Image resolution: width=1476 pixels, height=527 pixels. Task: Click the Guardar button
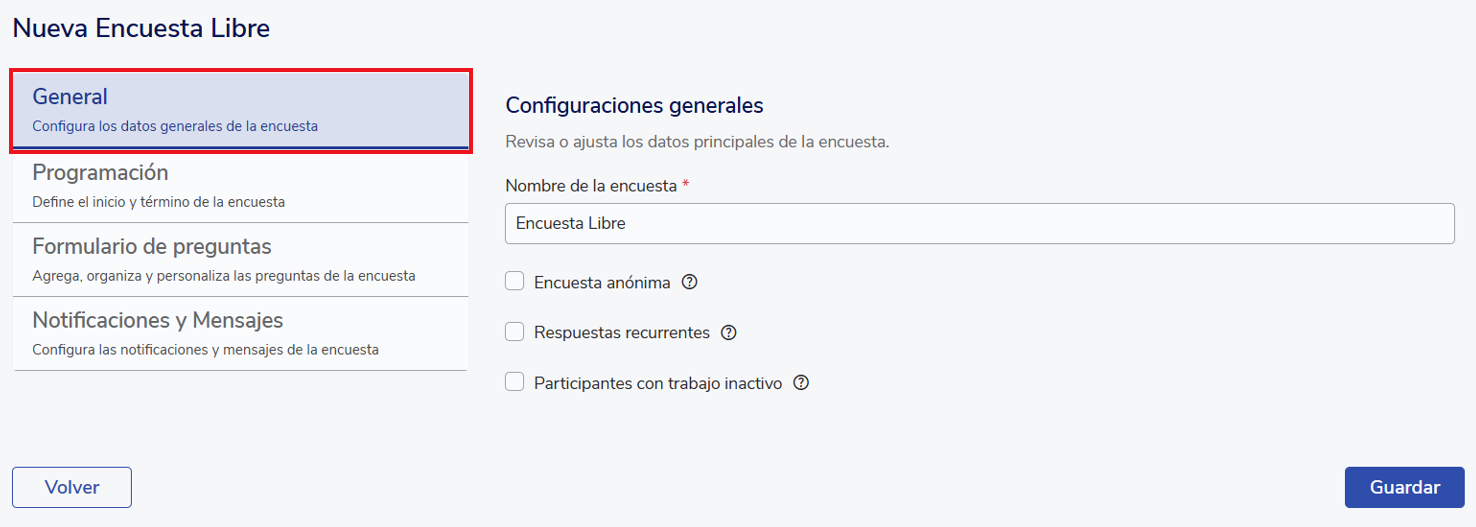click(1404, 487)
